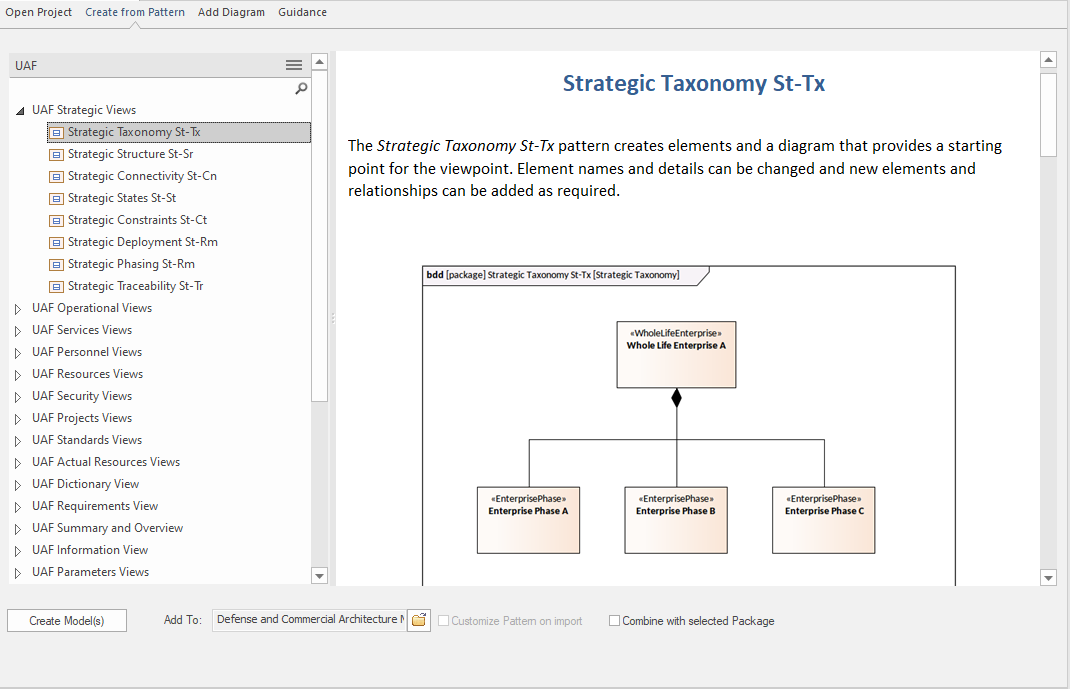Open the Guidance tab
The width and height of the screenshot is (1070, 689).
tap(302, 12)
